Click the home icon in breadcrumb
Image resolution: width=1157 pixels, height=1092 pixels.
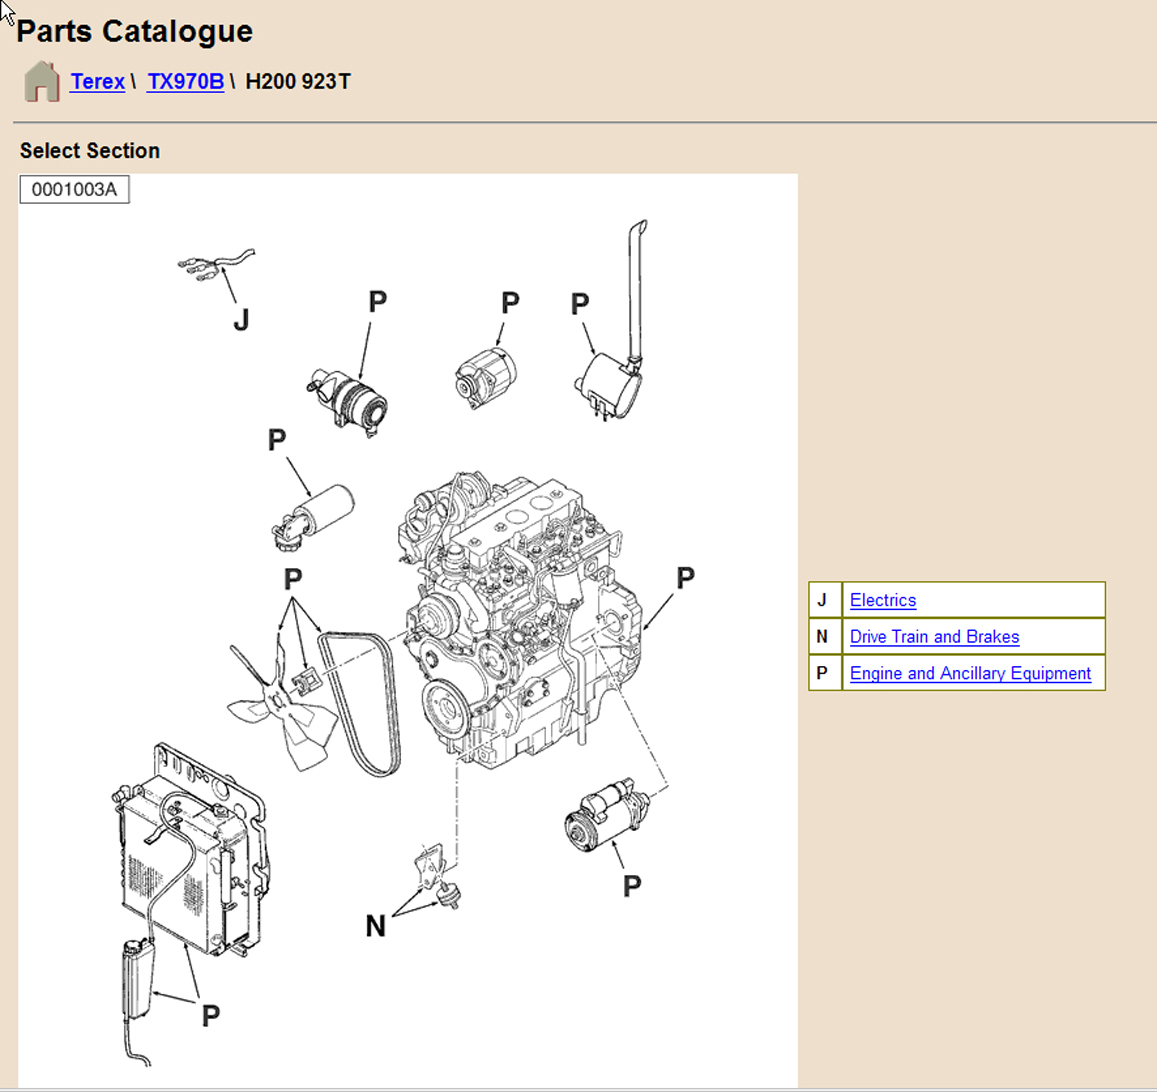tap(41, 82)
